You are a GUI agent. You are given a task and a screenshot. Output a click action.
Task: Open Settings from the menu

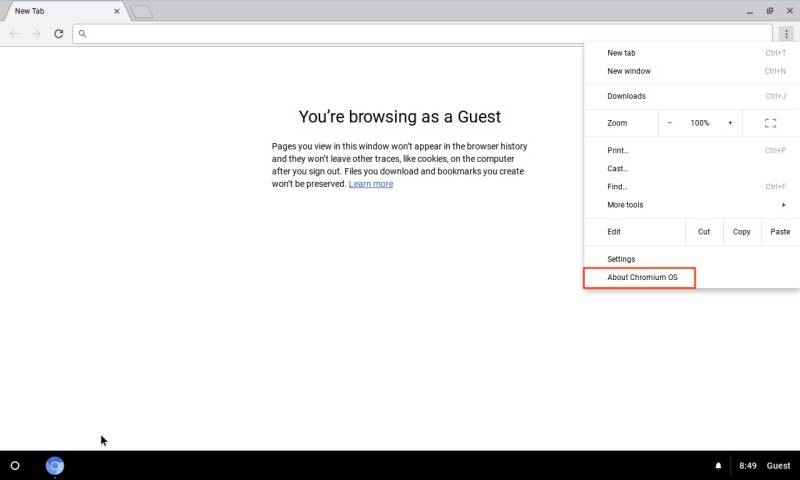621,259
